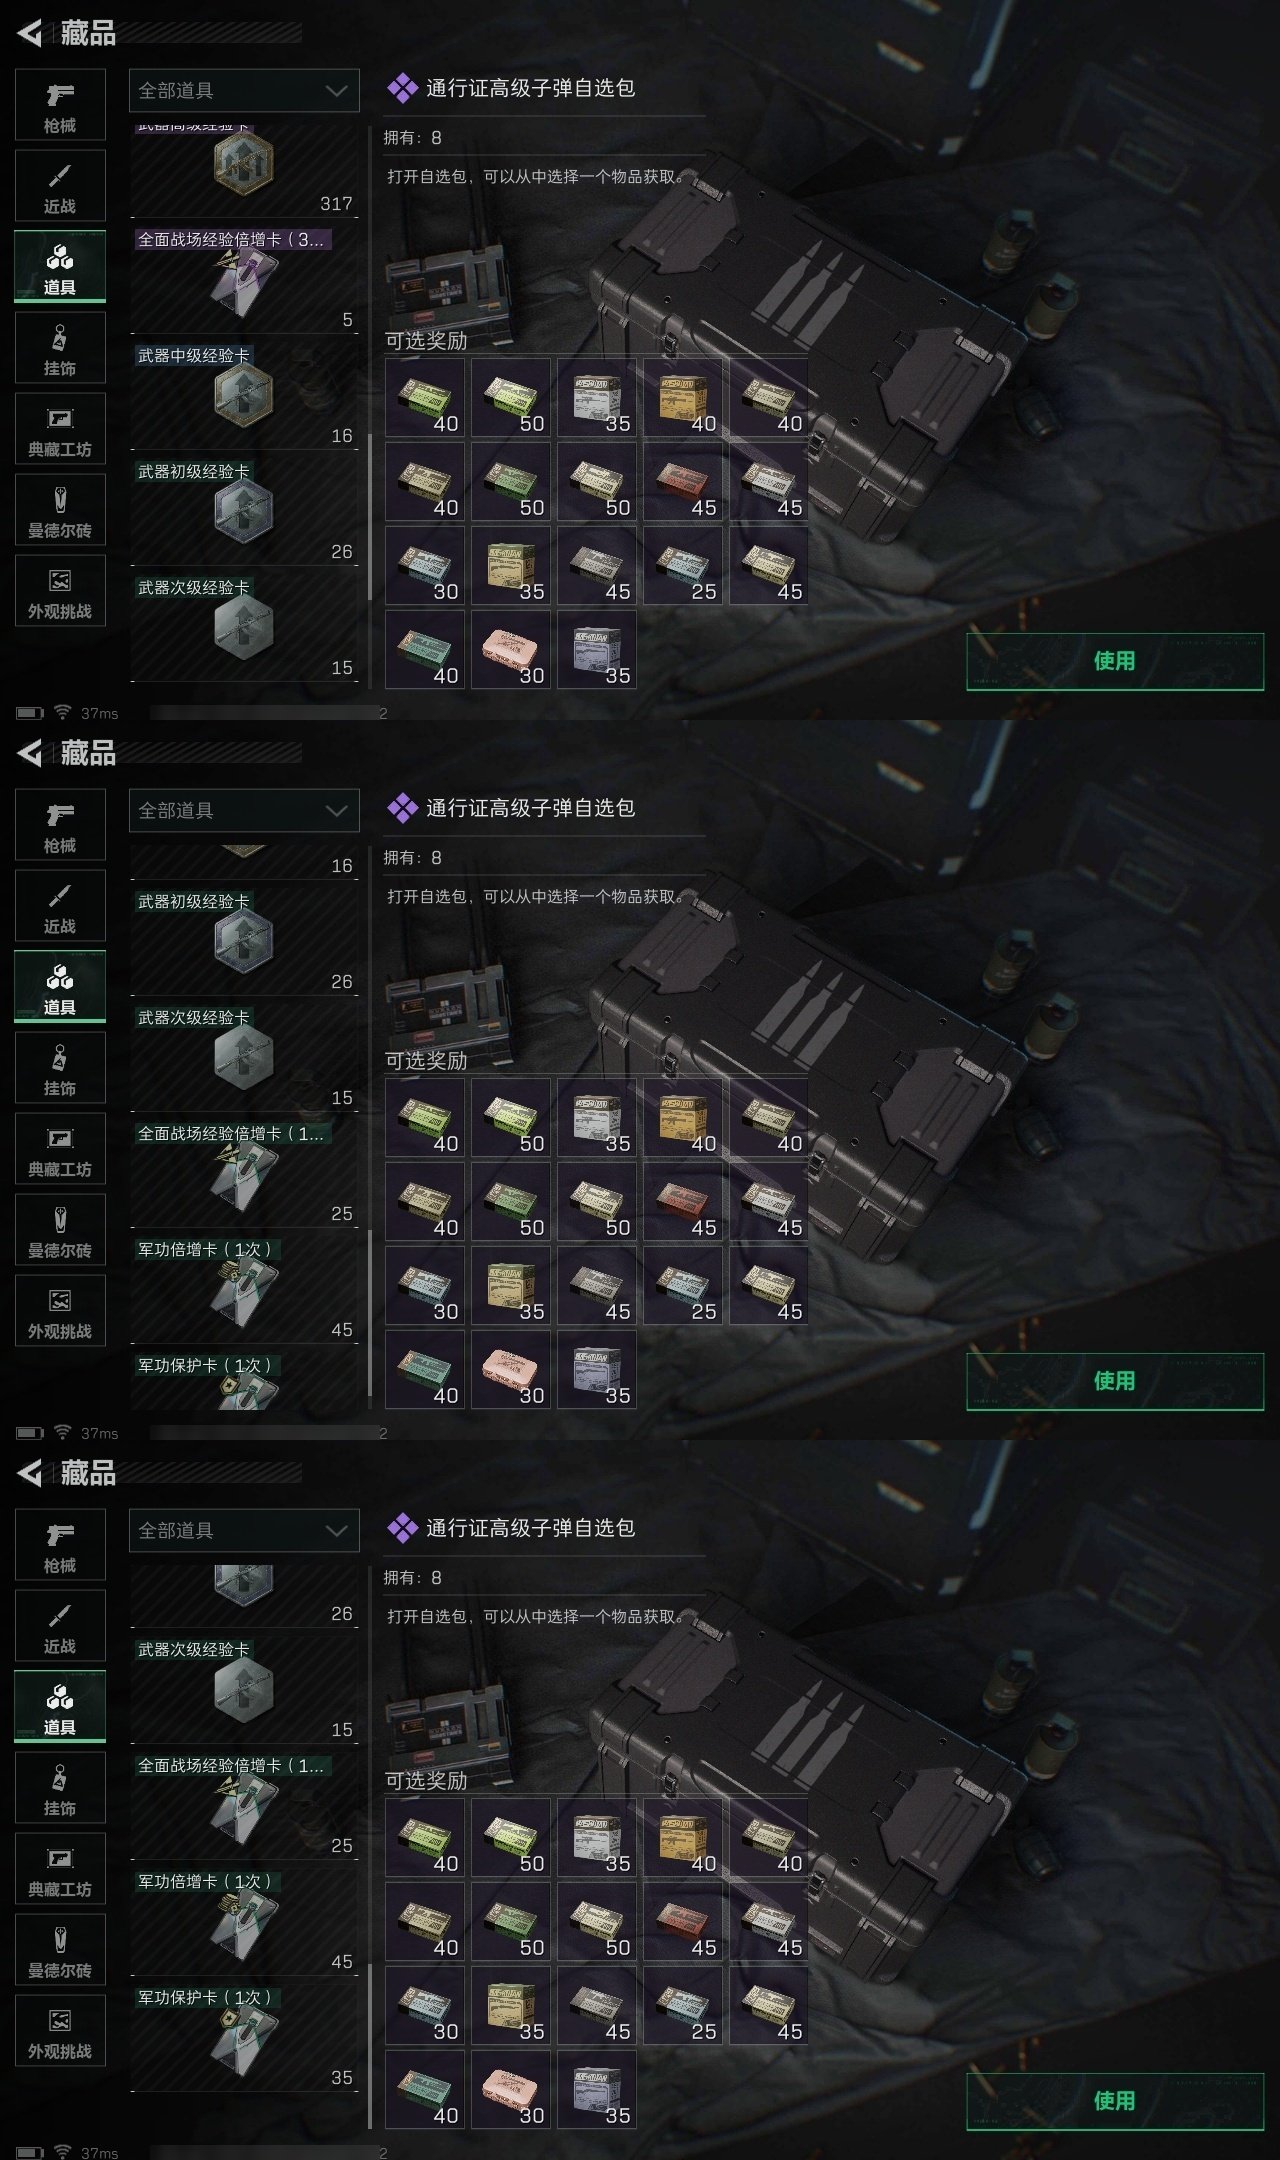Choose the red 45-count ammo box in the bottom grid
Screen dimensions: 1280x2160
[683, 1922]
